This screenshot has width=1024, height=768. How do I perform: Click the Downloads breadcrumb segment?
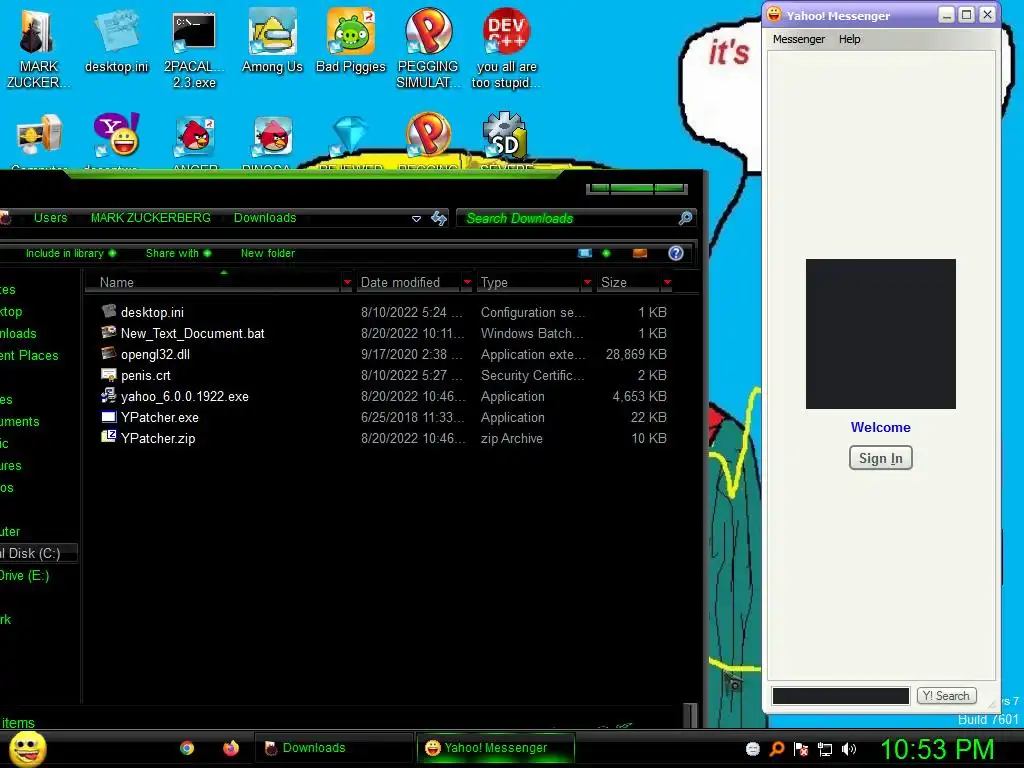(265, 218)
